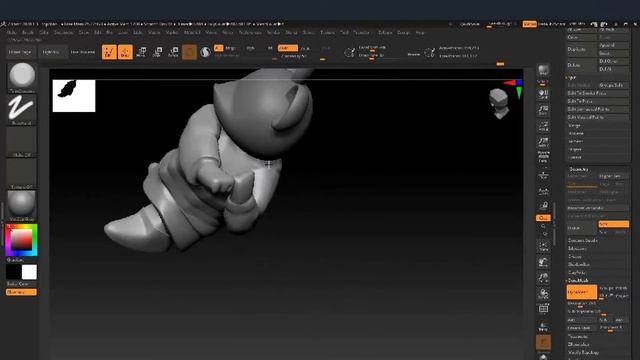The image size is (640, 360).
Task: Toggle Local Symmetry icon
Action: [543, 191]
